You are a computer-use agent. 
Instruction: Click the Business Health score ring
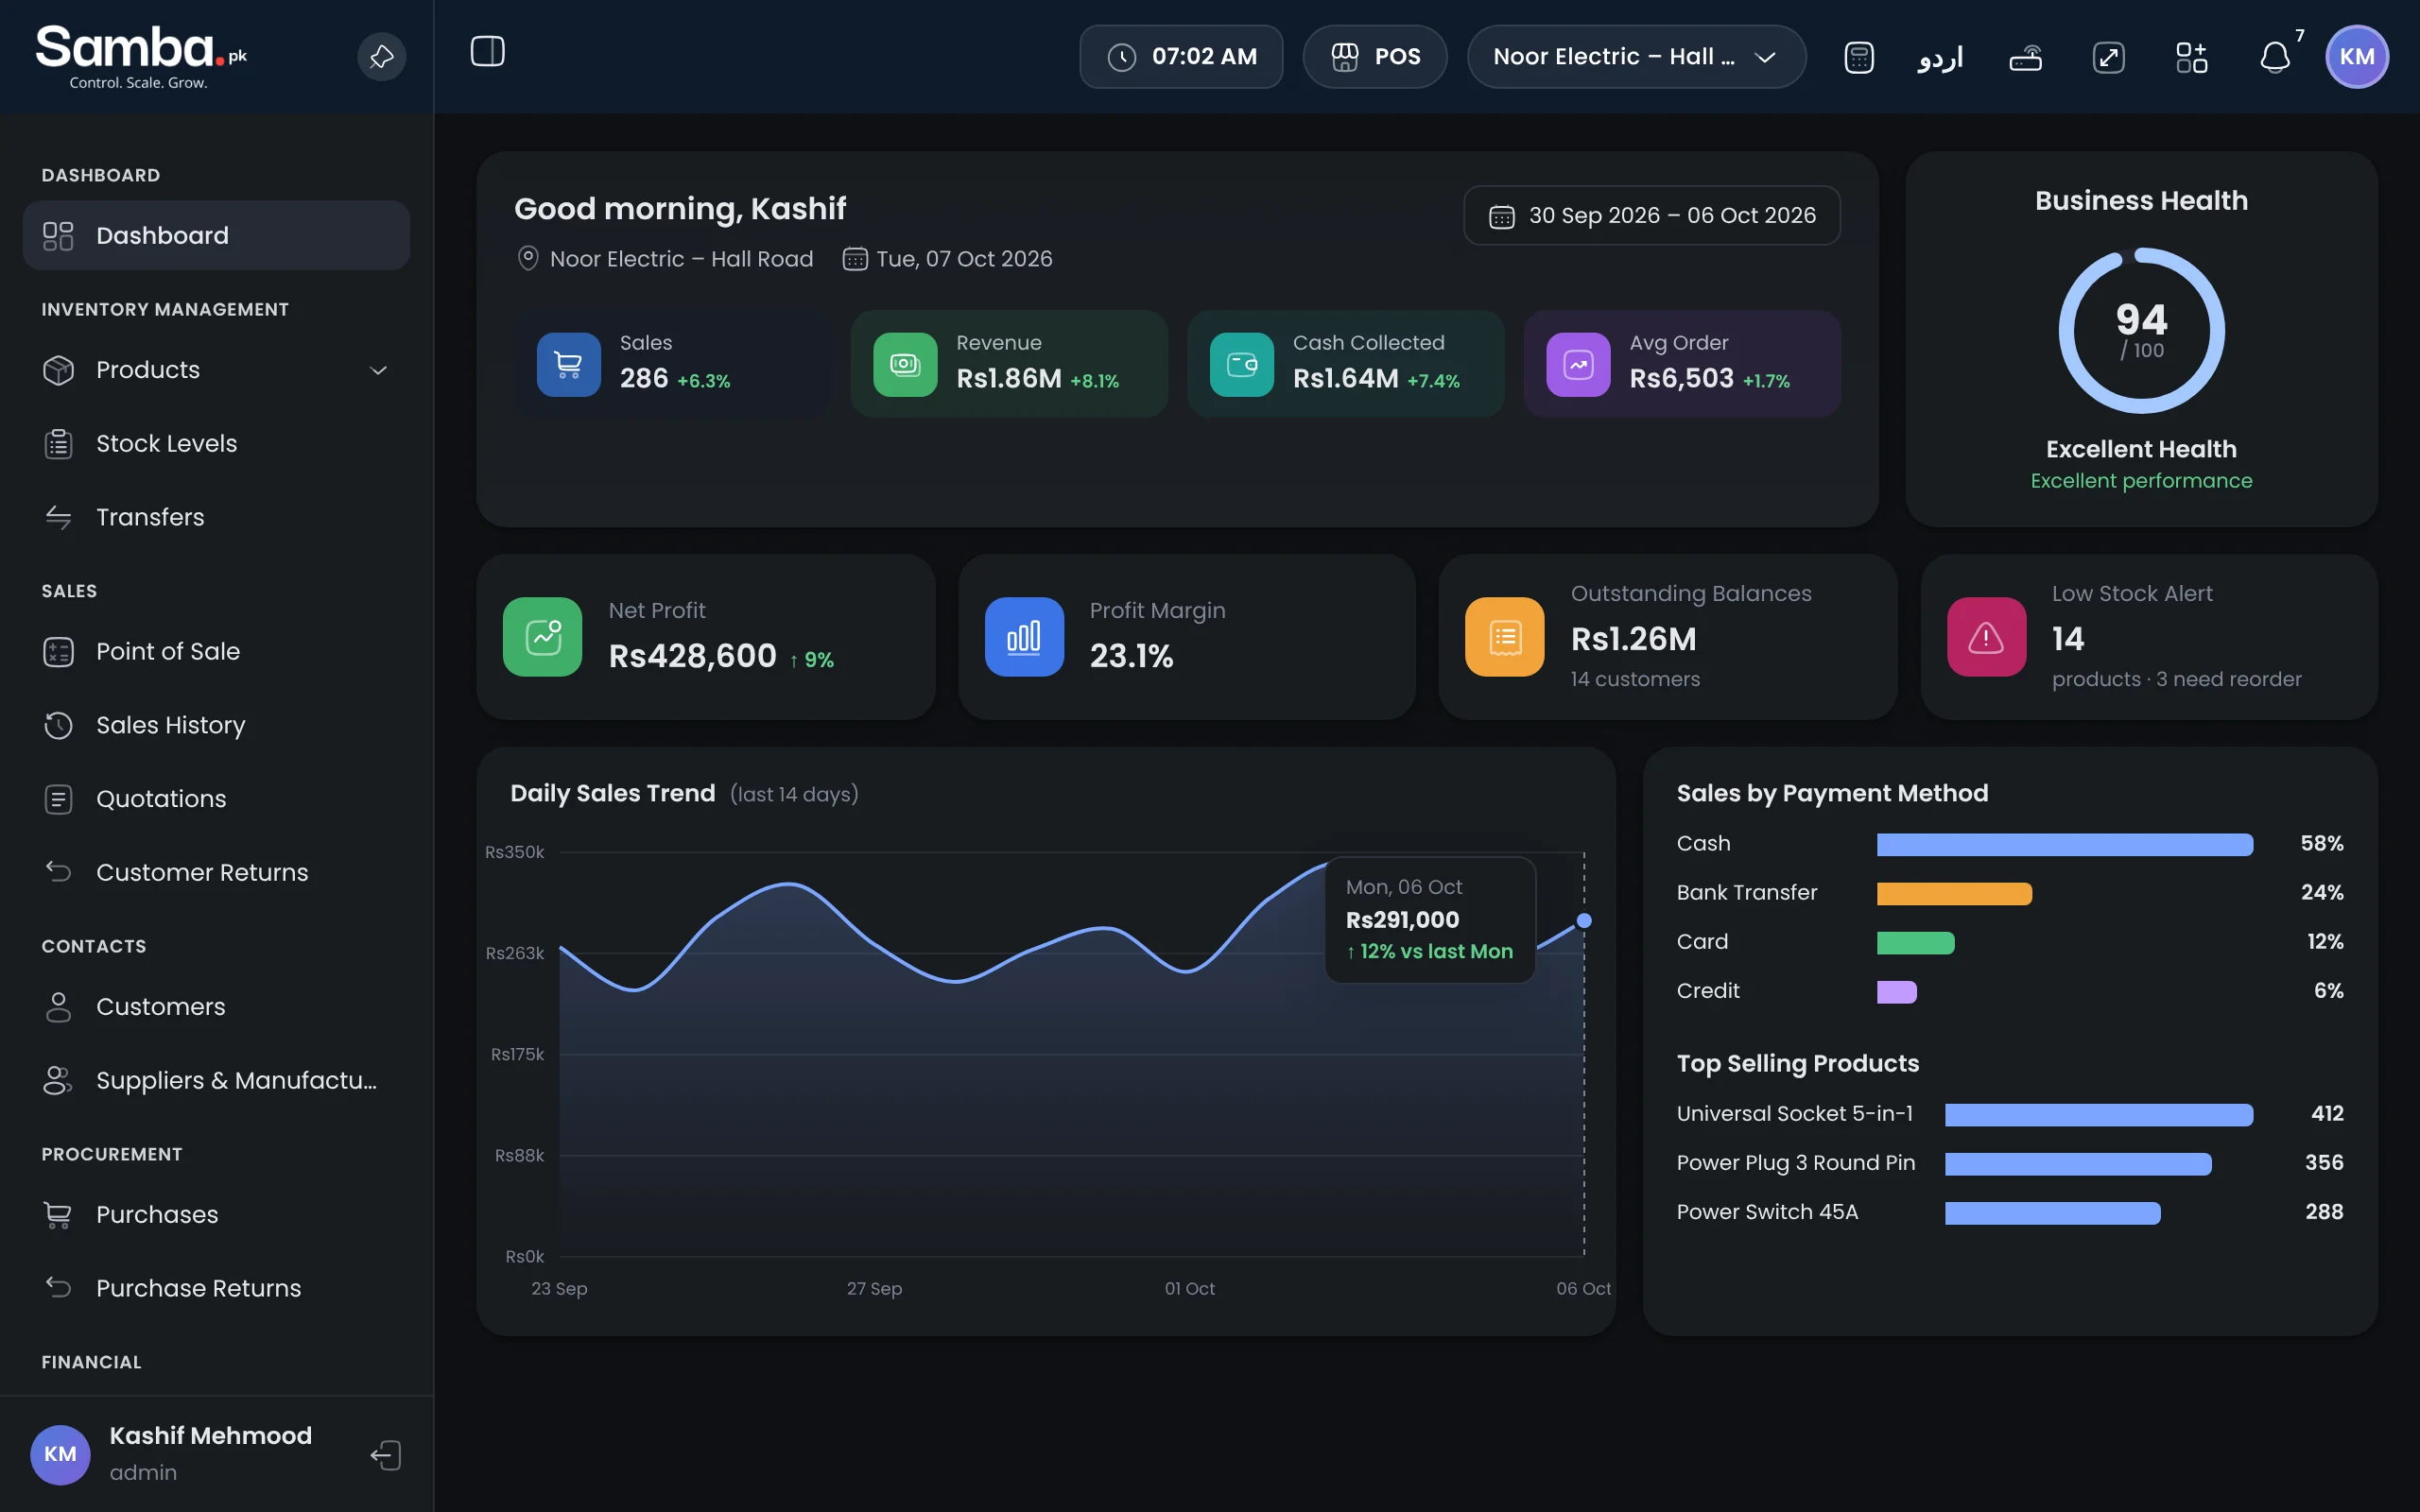[x=2141, y=330]
